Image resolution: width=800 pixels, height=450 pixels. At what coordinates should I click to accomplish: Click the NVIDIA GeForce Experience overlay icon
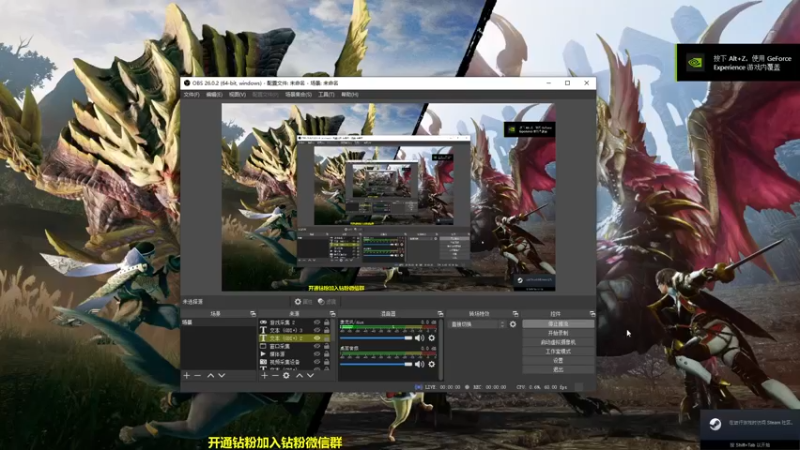(x=695, y=63)
